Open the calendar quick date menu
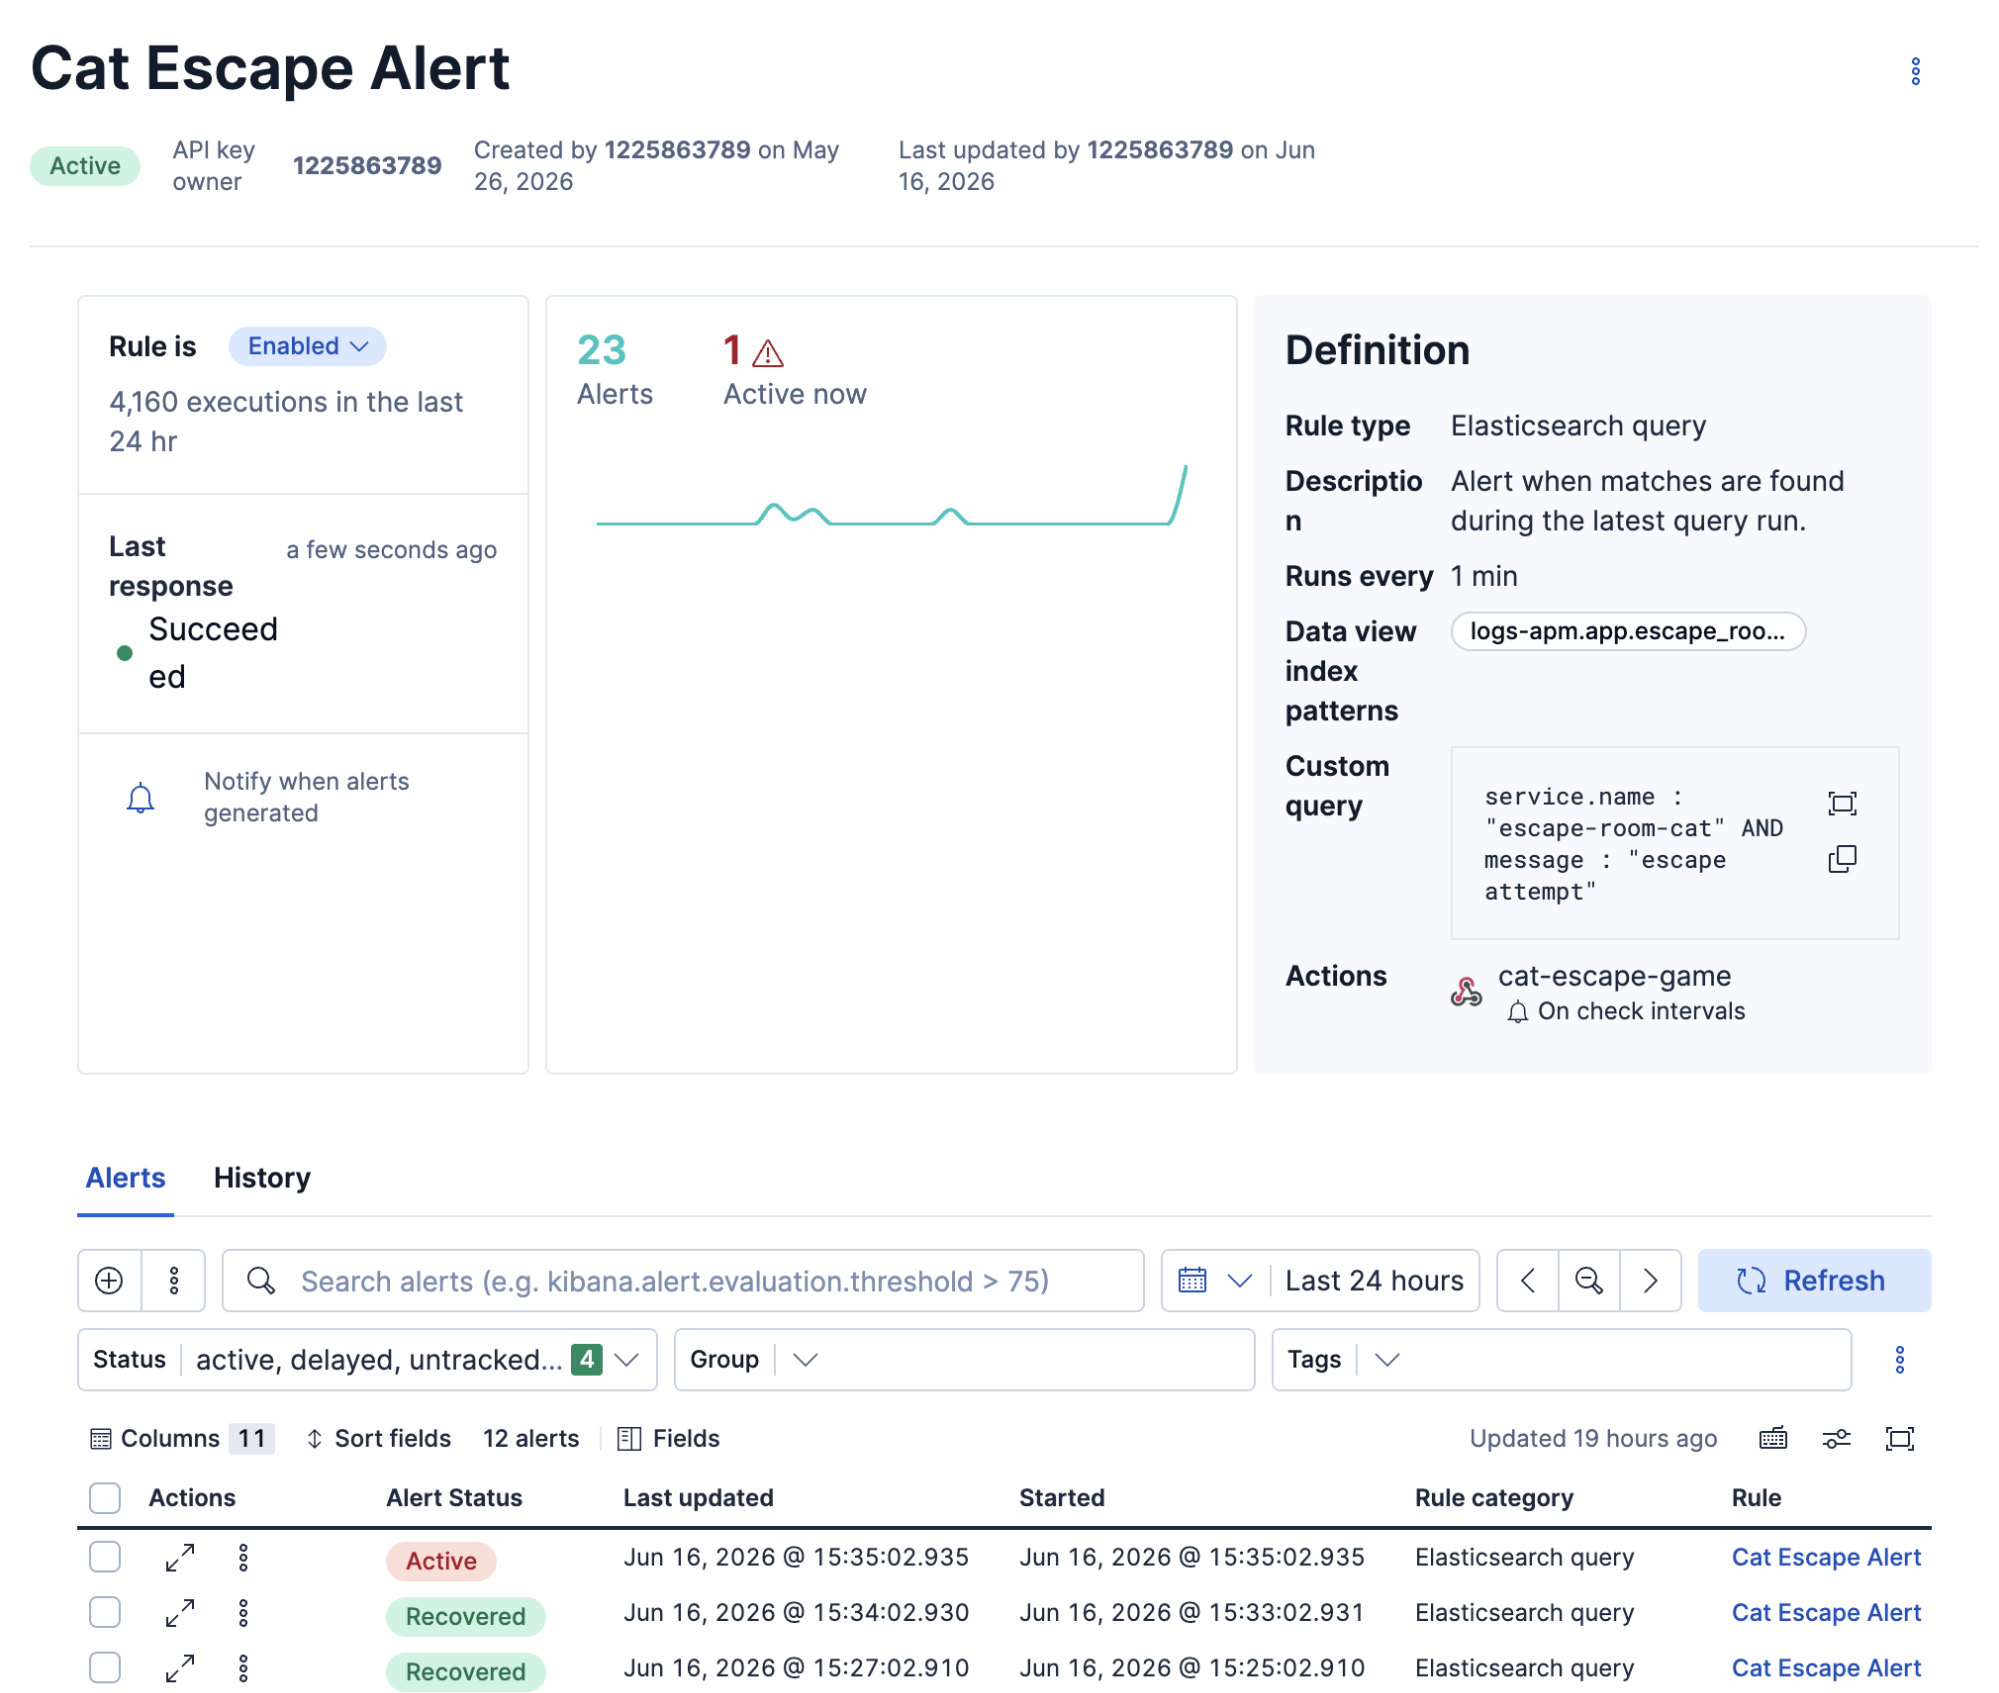The height and width of the screenshot is (1693, 1999). pos(1214,1280)
